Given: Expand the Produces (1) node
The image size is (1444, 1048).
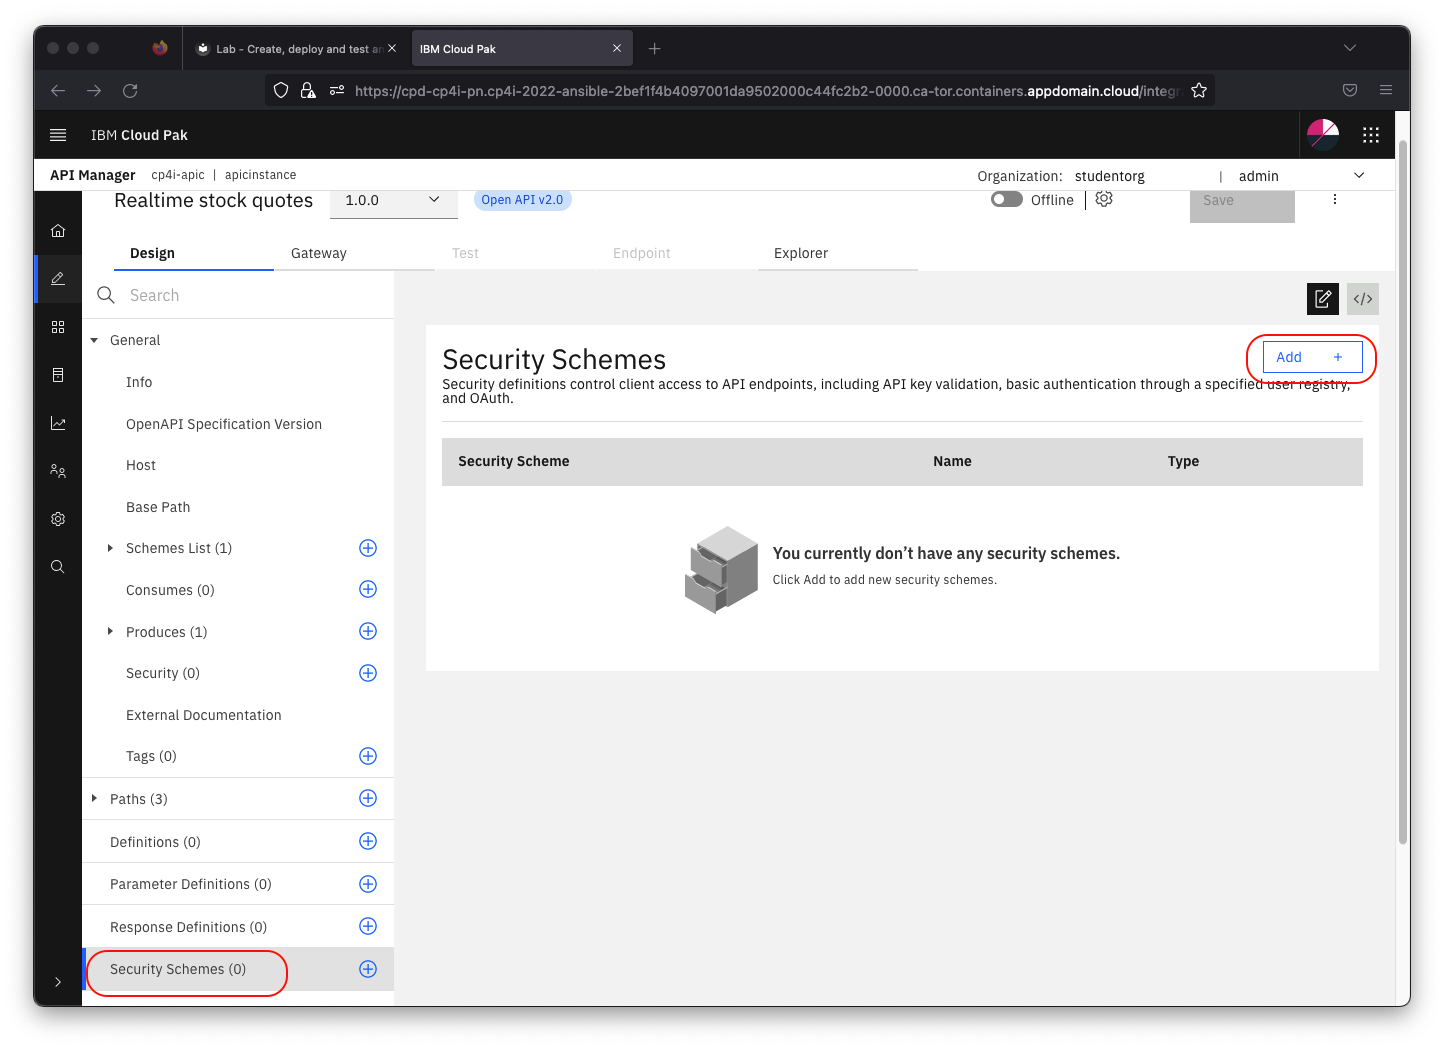Looking at the screenshot, I should tap(110, 632).
